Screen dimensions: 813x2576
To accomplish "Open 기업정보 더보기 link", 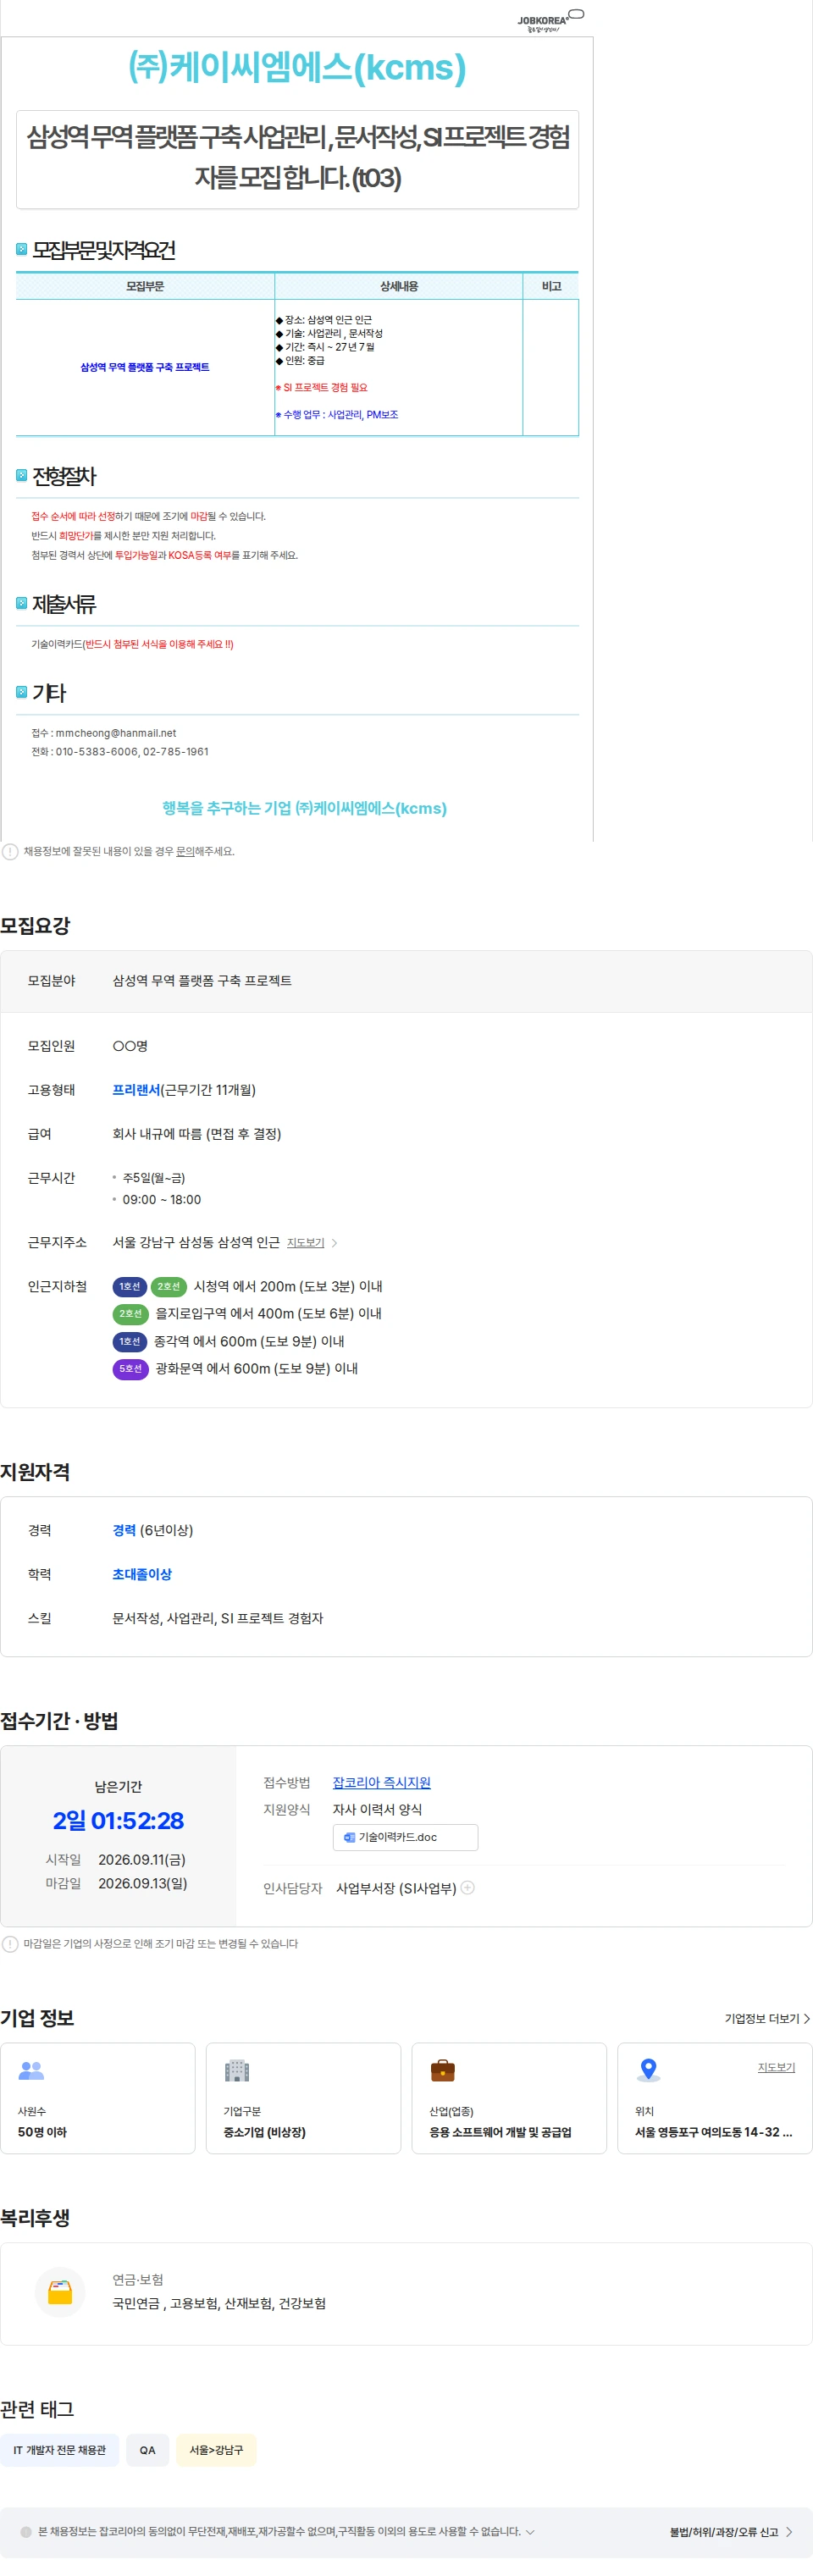I will click(767, 2019).
